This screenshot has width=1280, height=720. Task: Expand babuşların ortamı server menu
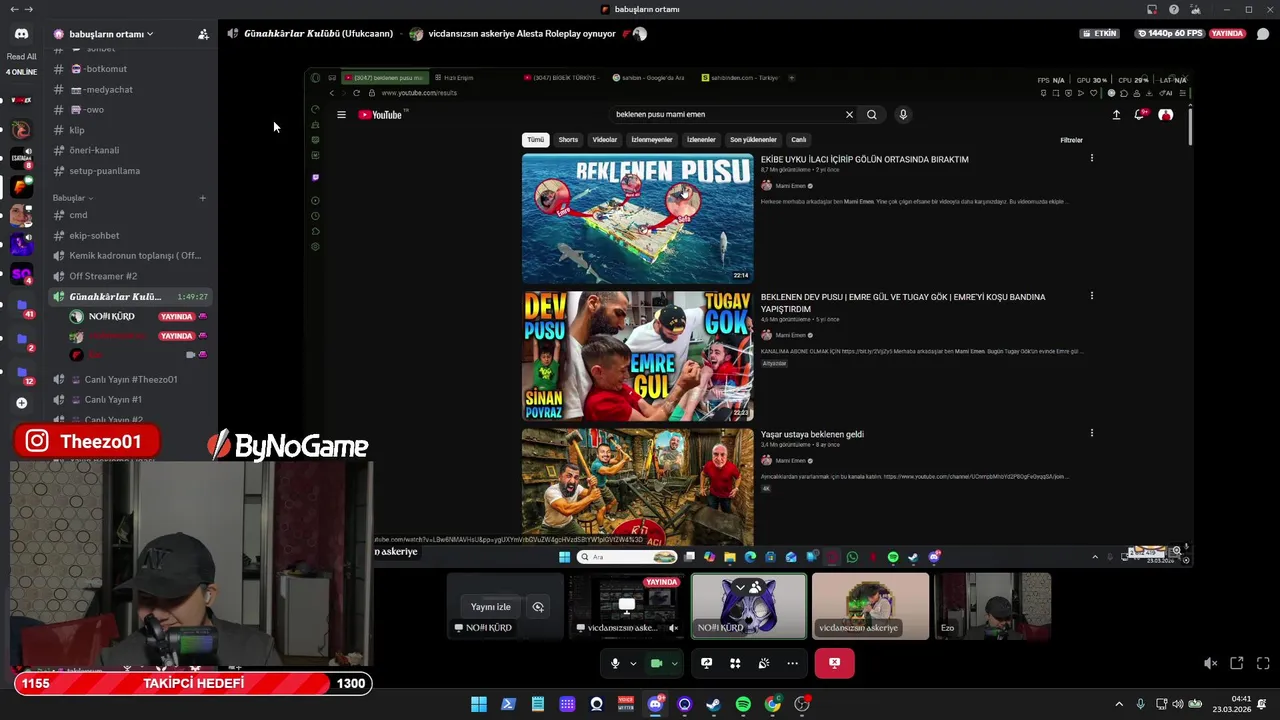111,34
